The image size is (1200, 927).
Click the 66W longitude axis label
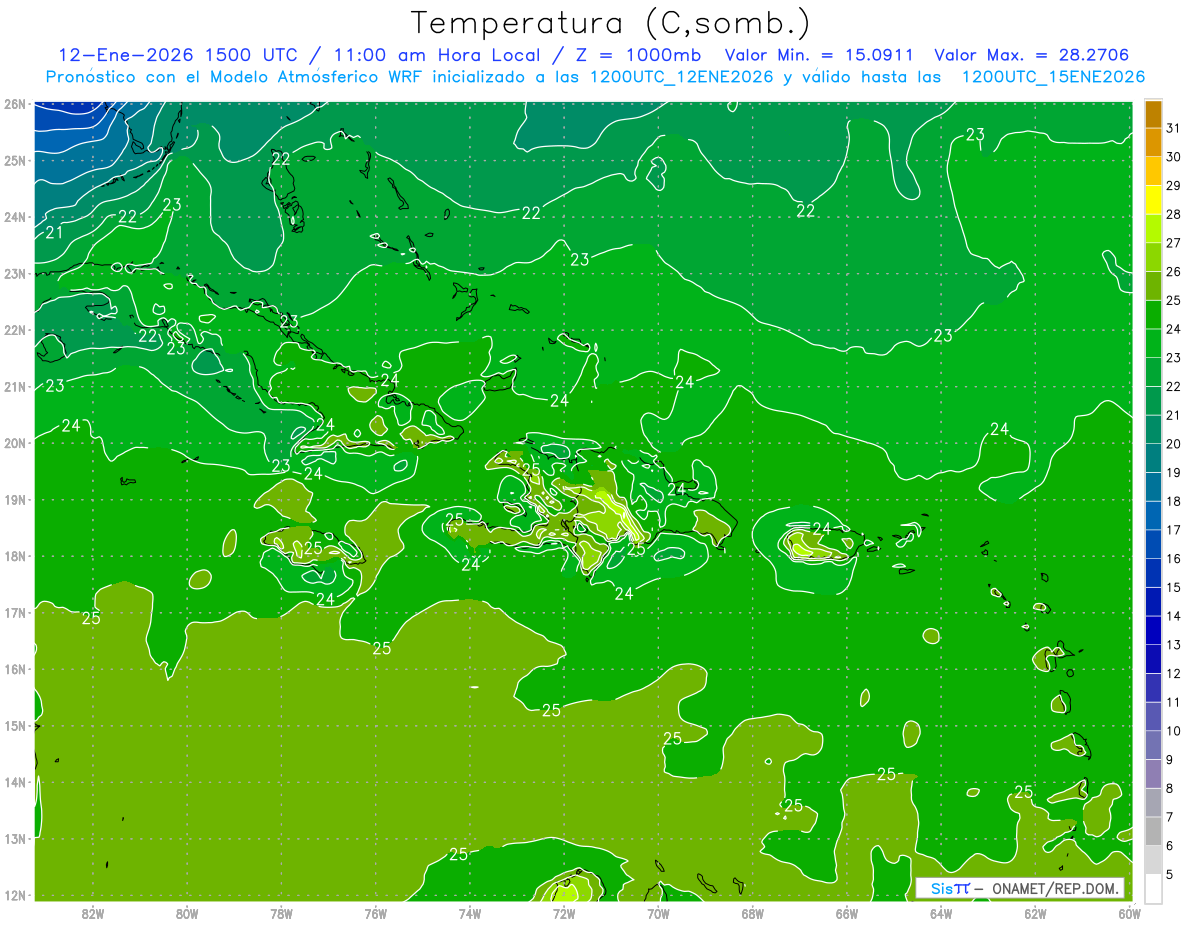[847, 913]
